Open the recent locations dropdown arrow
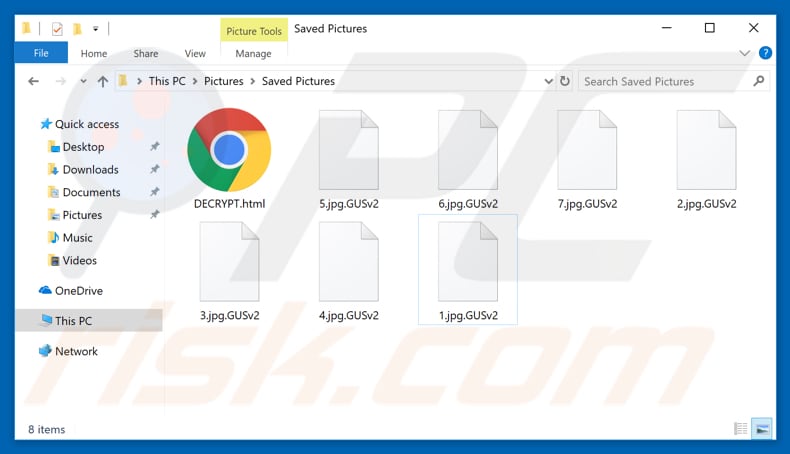Image resolution: width=790 pixels, height=454 pixels. tap(83, 81)
